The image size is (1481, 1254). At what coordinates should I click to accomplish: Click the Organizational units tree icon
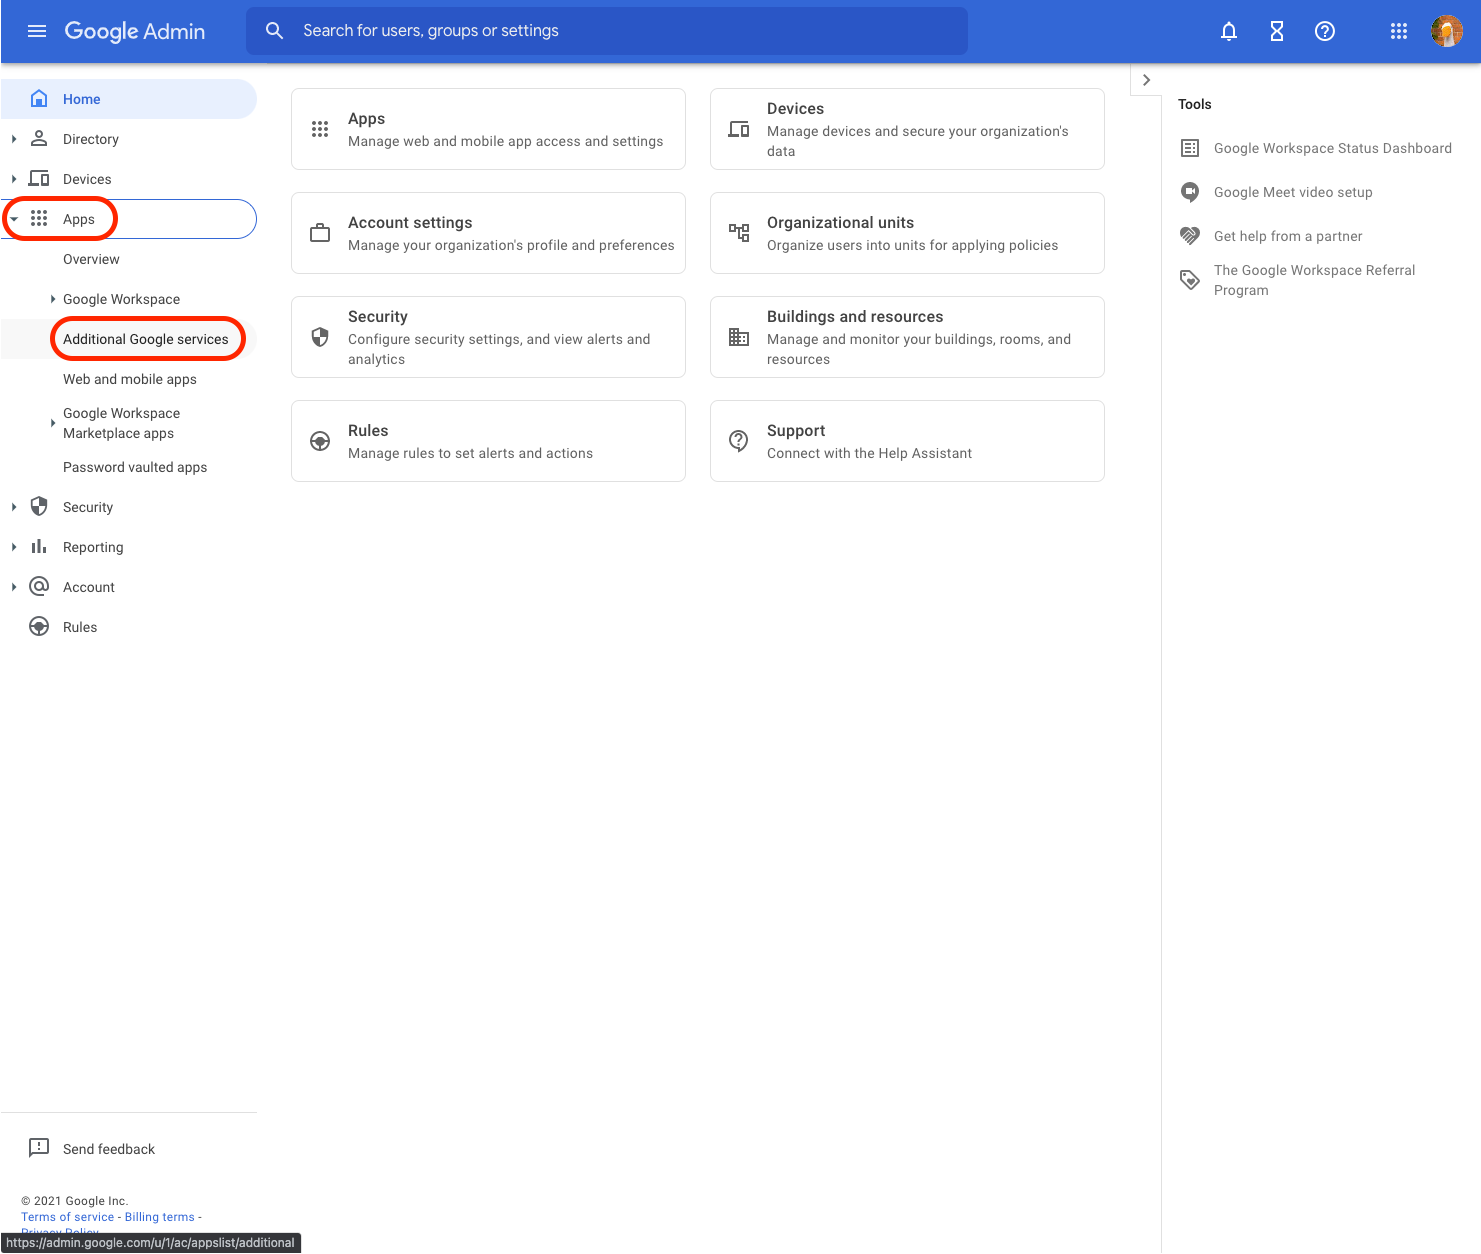739,233
